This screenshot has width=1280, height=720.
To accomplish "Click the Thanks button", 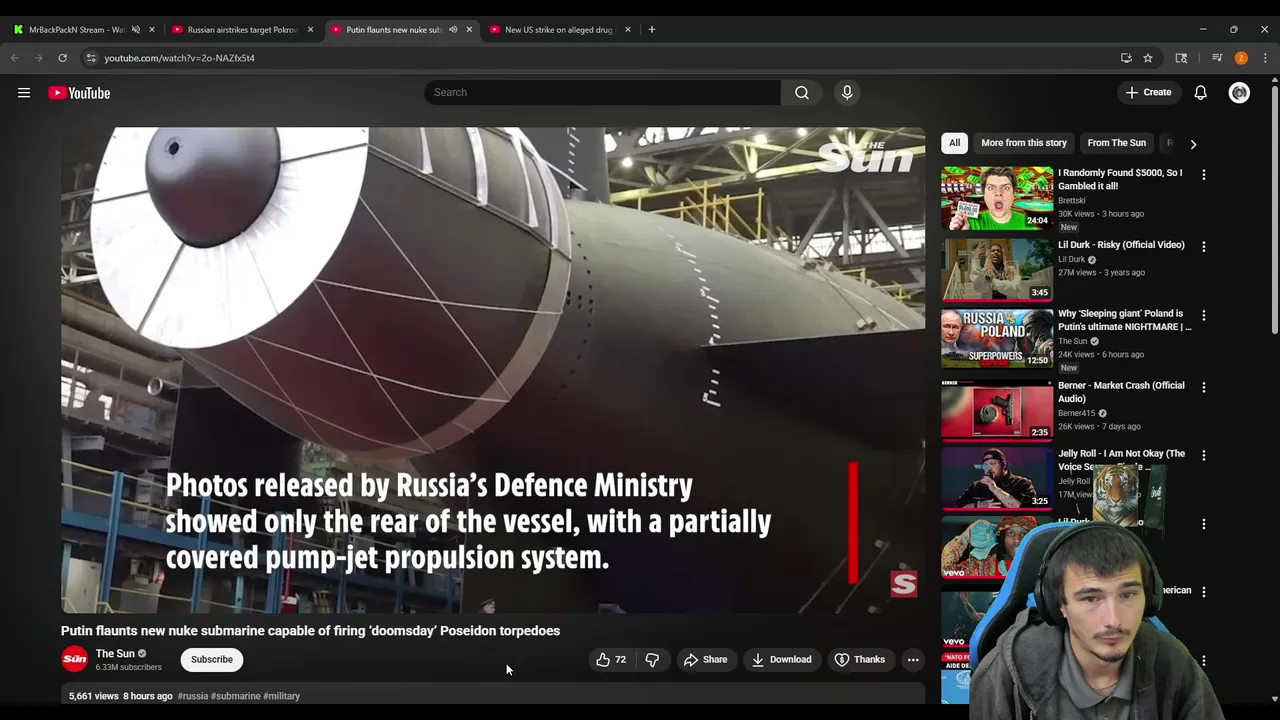I will 859,659.
